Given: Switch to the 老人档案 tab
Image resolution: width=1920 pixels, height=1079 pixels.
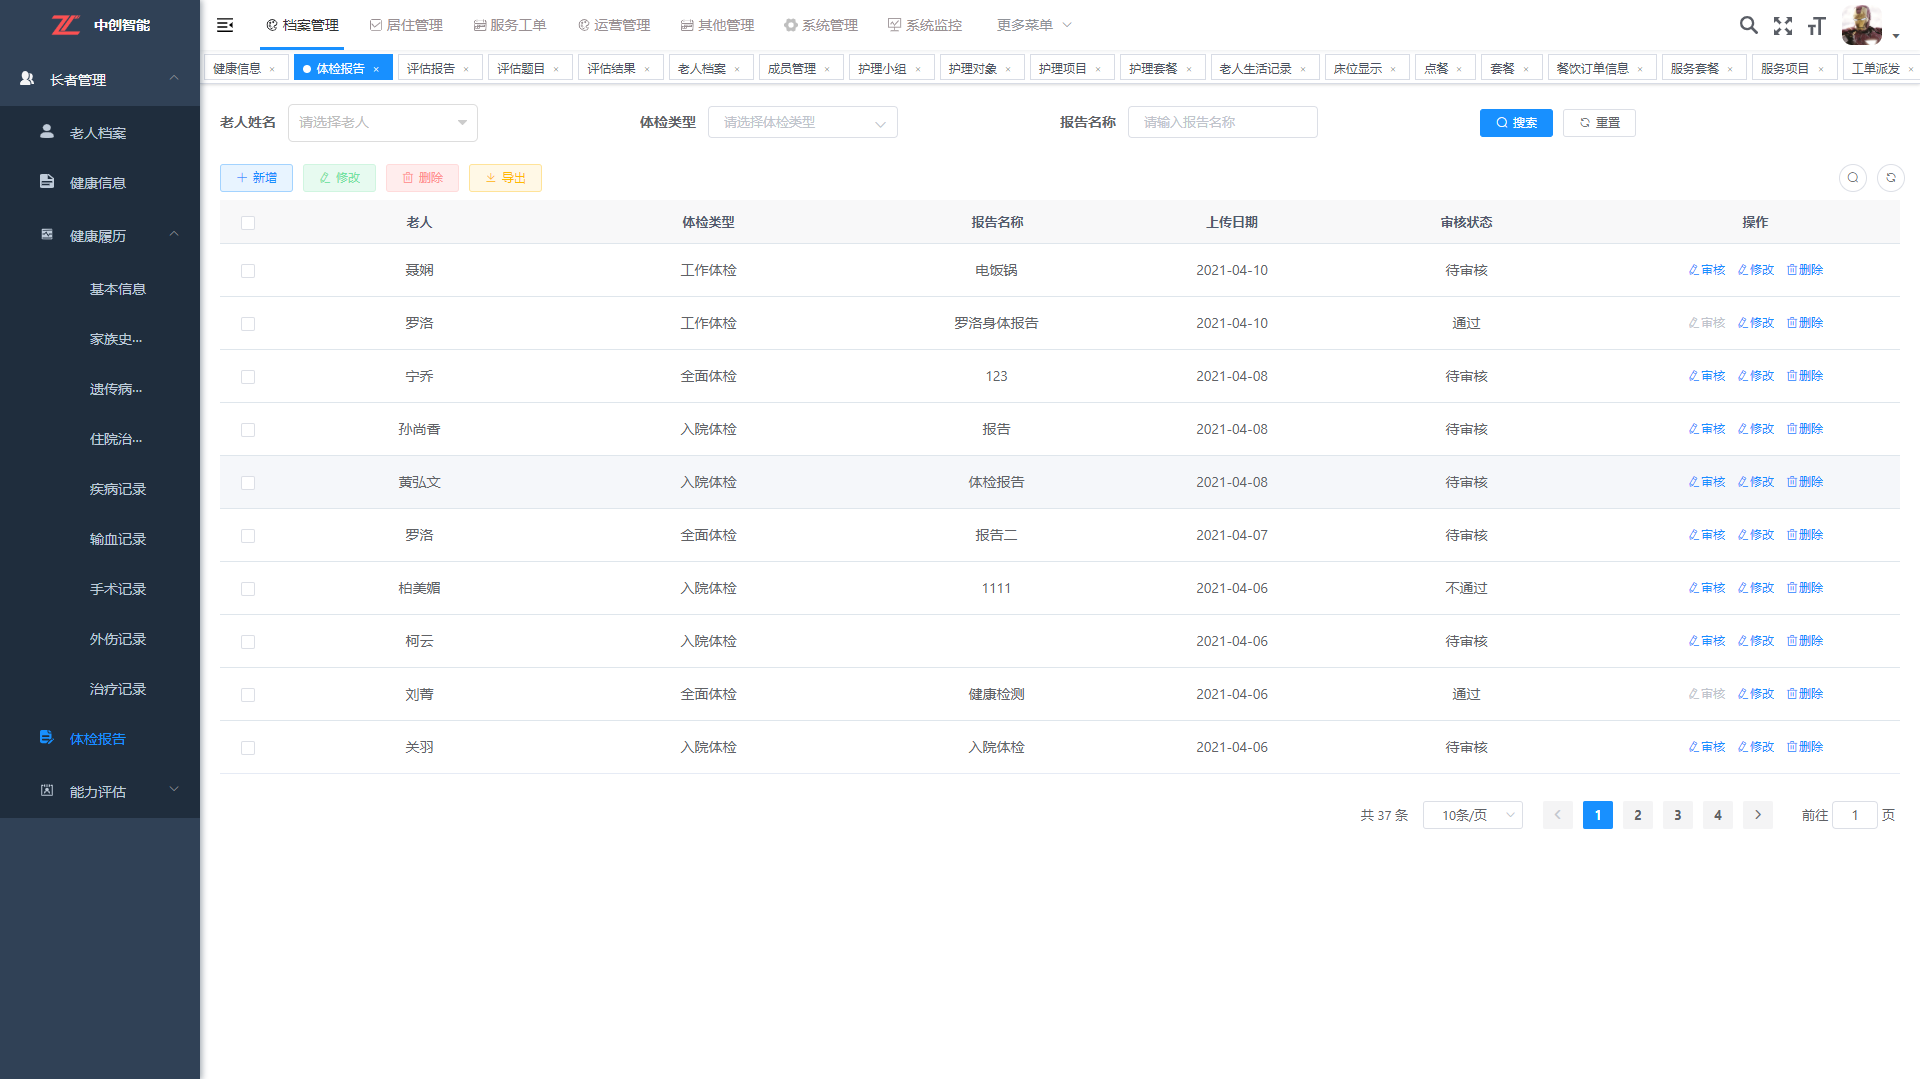Looking at the screenshot, I should click(701, 69).
